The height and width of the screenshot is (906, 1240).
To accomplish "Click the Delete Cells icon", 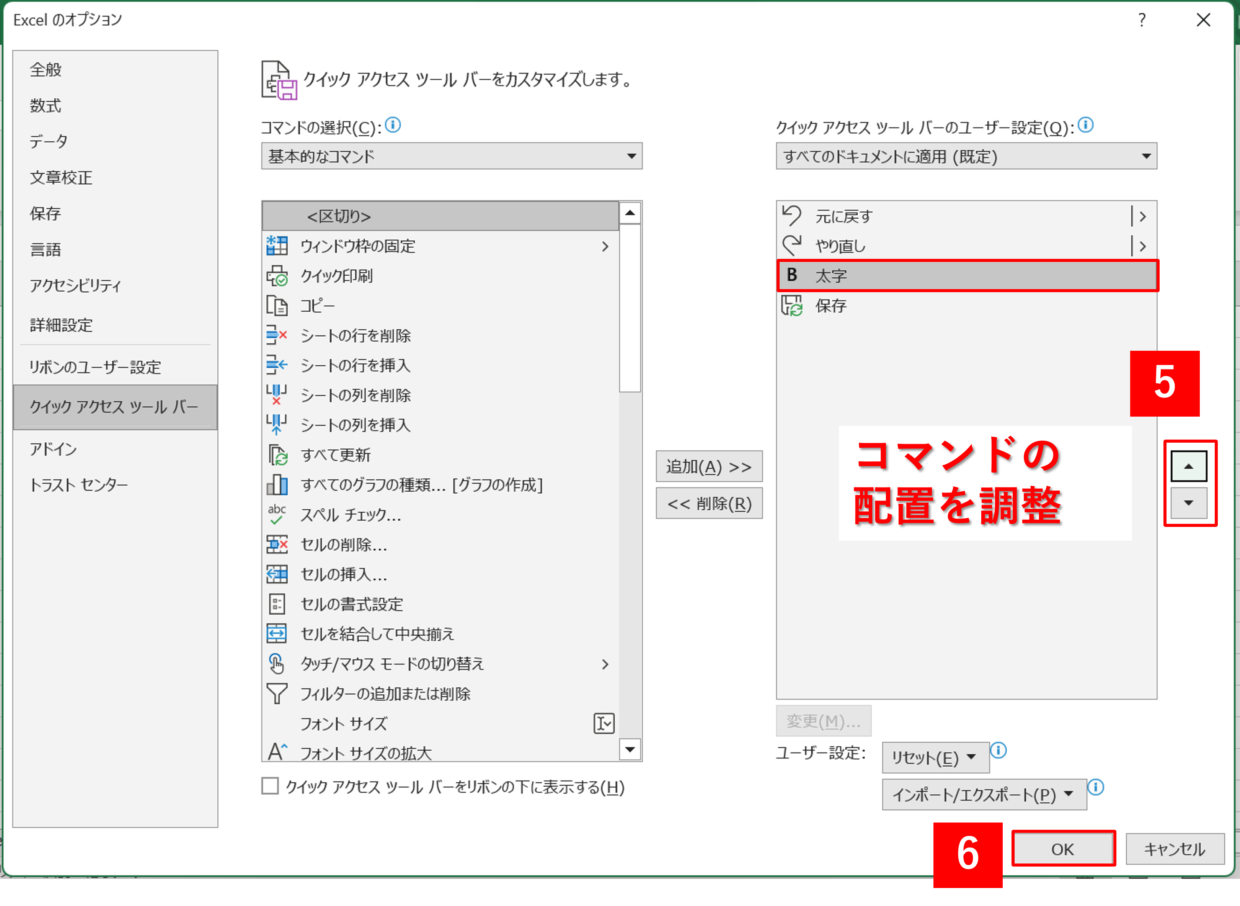I will 277,545.
